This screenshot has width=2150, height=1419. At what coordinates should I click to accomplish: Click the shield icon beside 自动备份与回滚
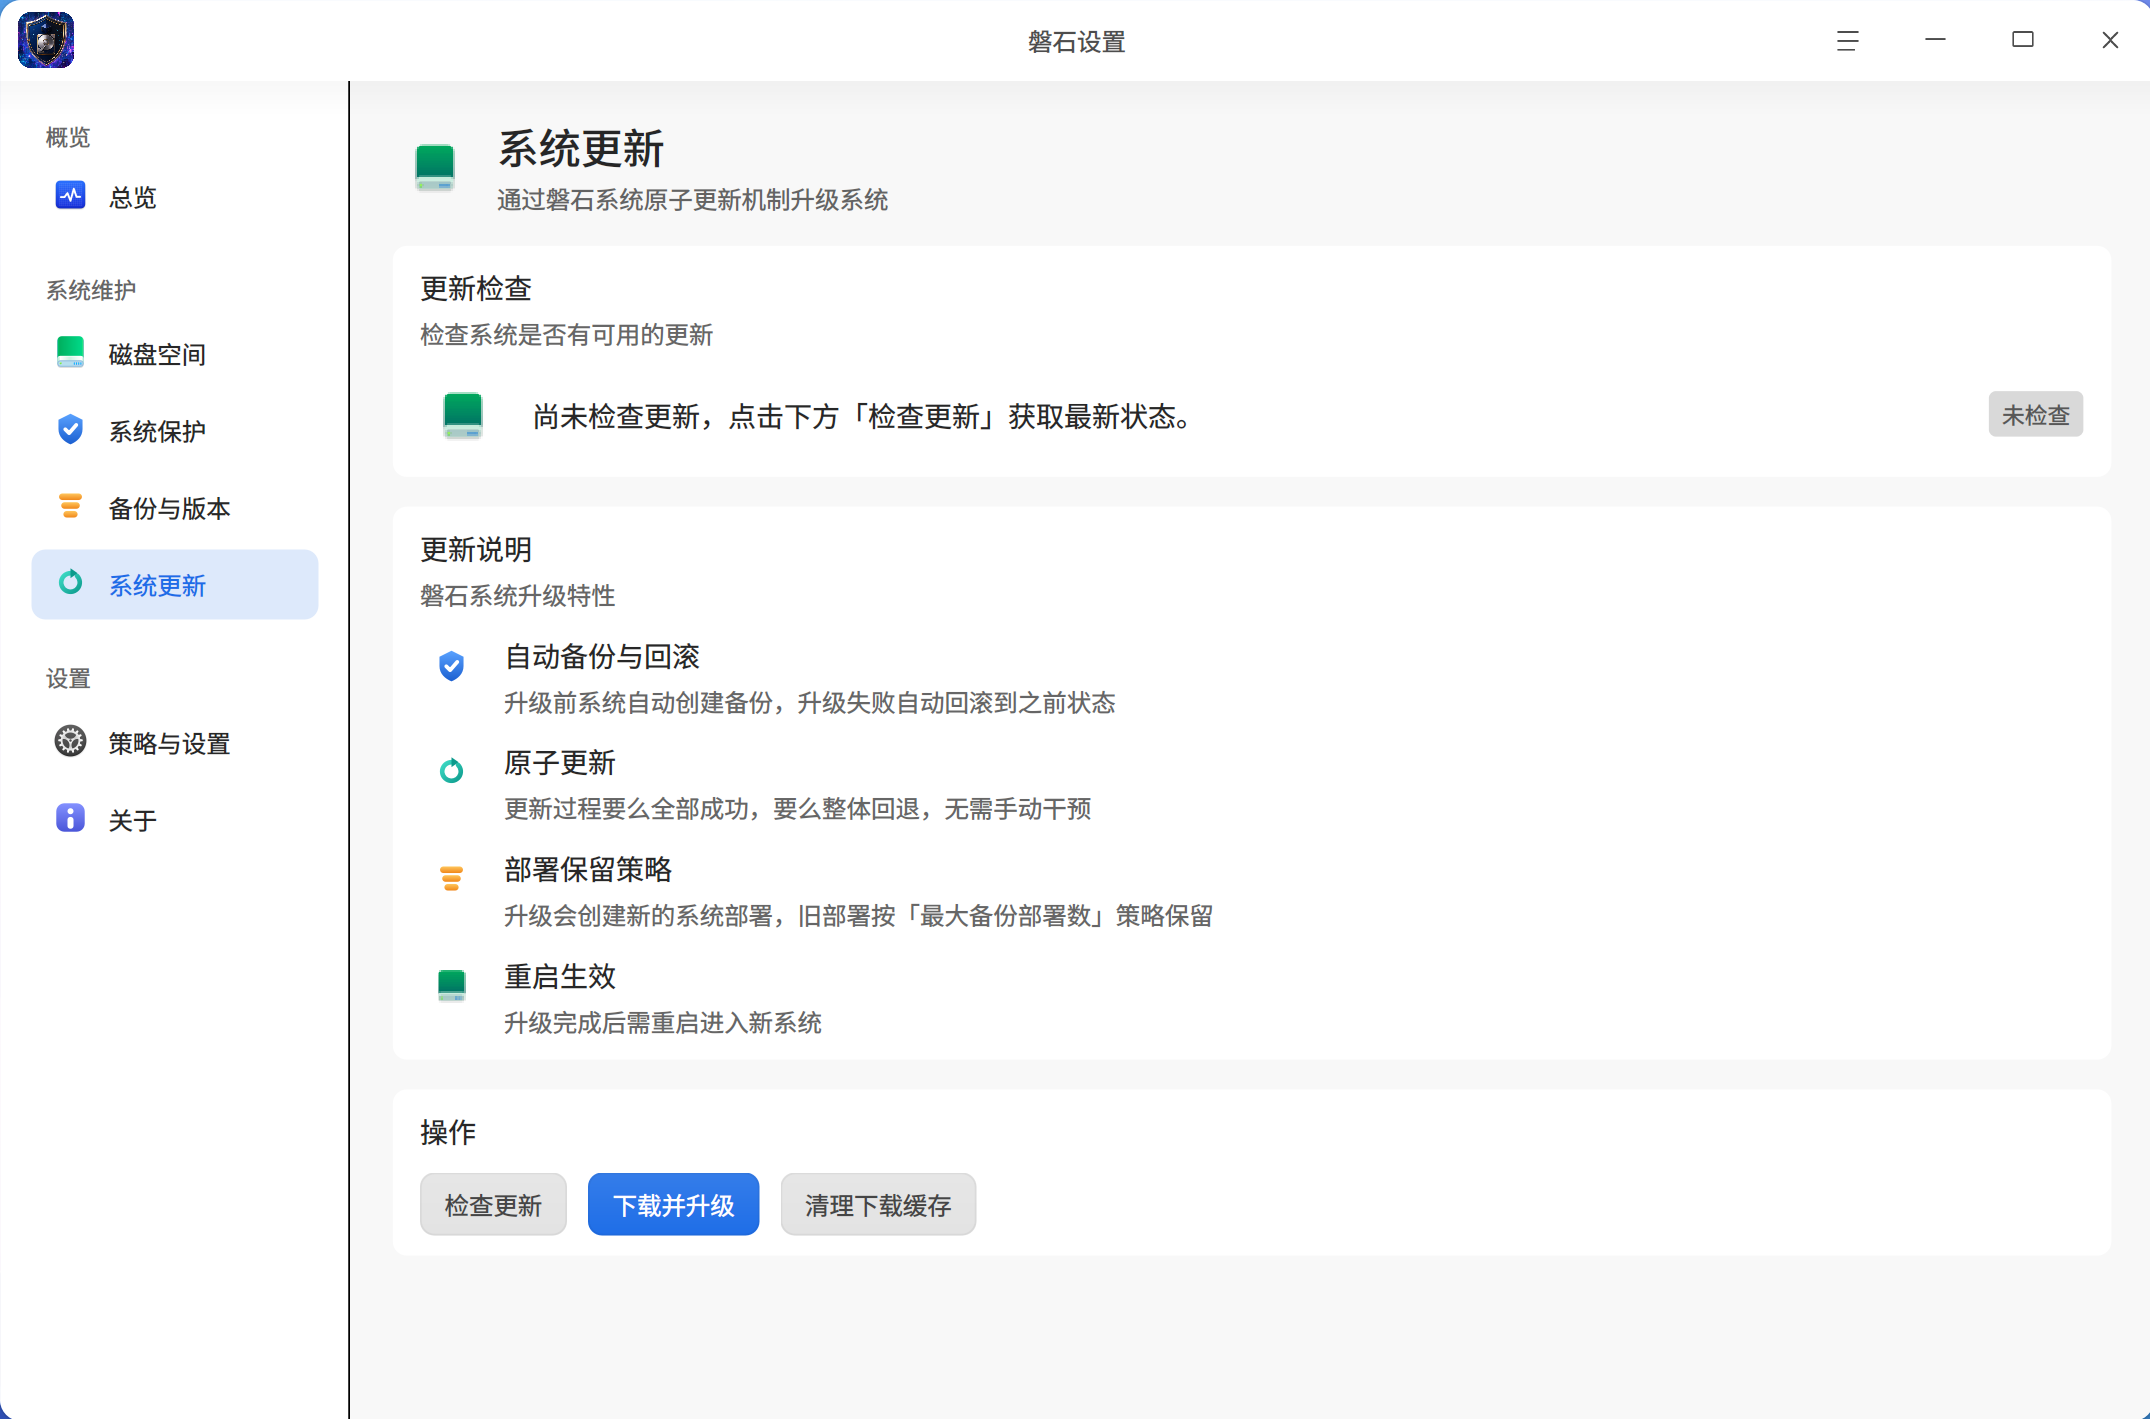452,666
